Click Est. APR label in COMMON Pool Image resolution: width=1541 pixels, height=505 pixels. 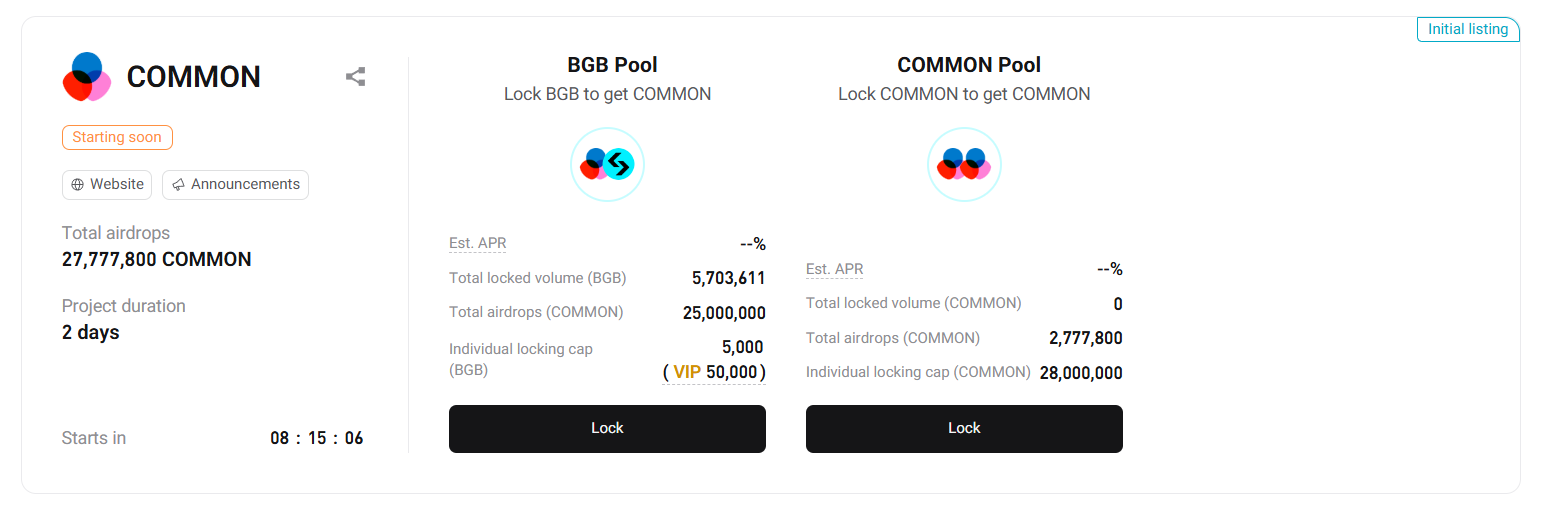coord(834,269)
